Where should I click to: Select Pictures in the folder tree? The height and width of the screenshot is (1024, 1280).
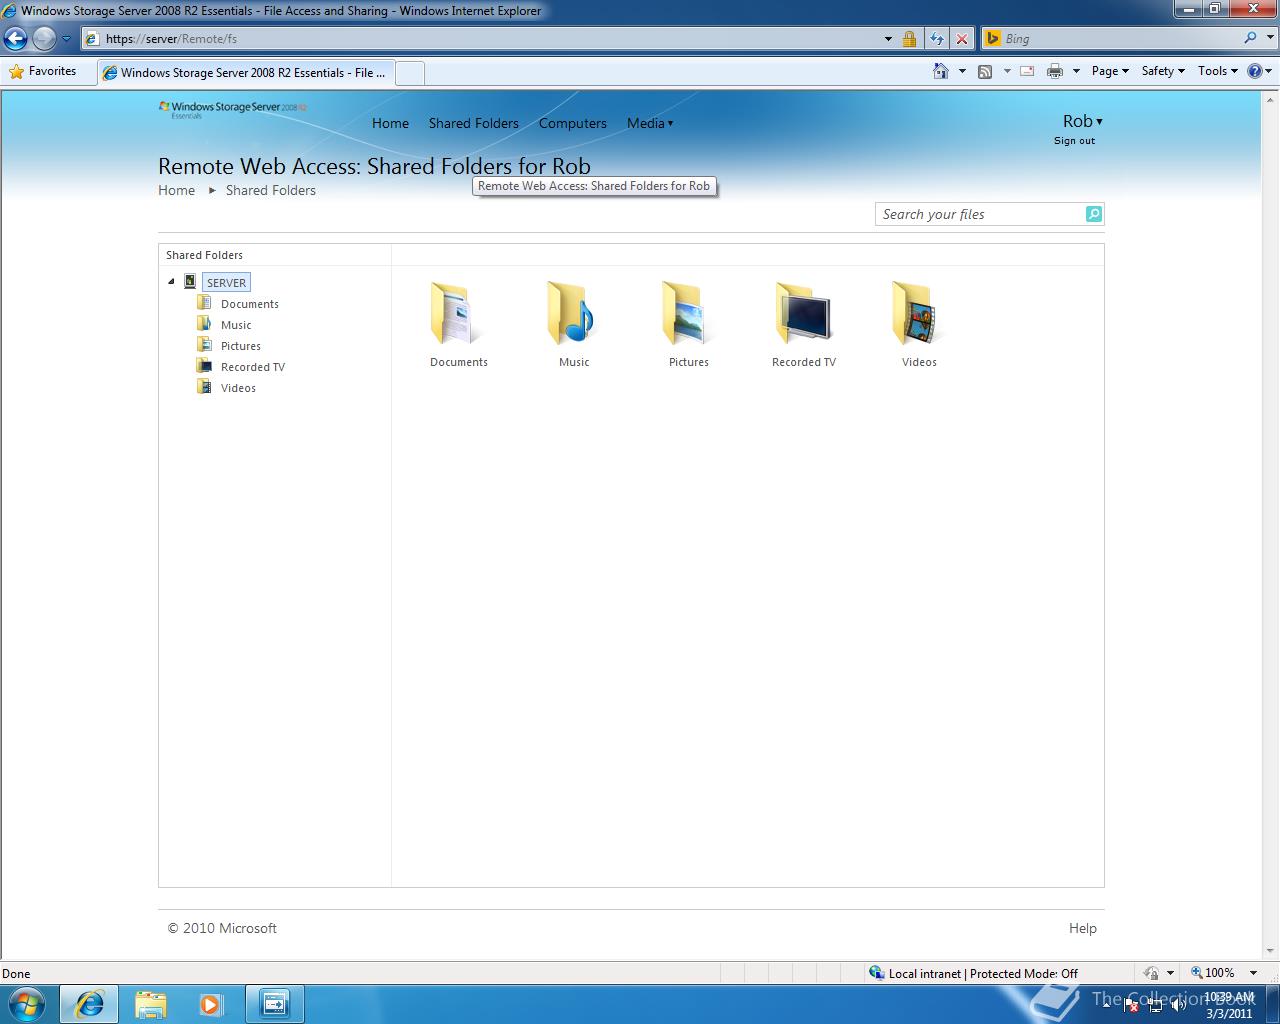pyautogui.click(x=240, y=346)
